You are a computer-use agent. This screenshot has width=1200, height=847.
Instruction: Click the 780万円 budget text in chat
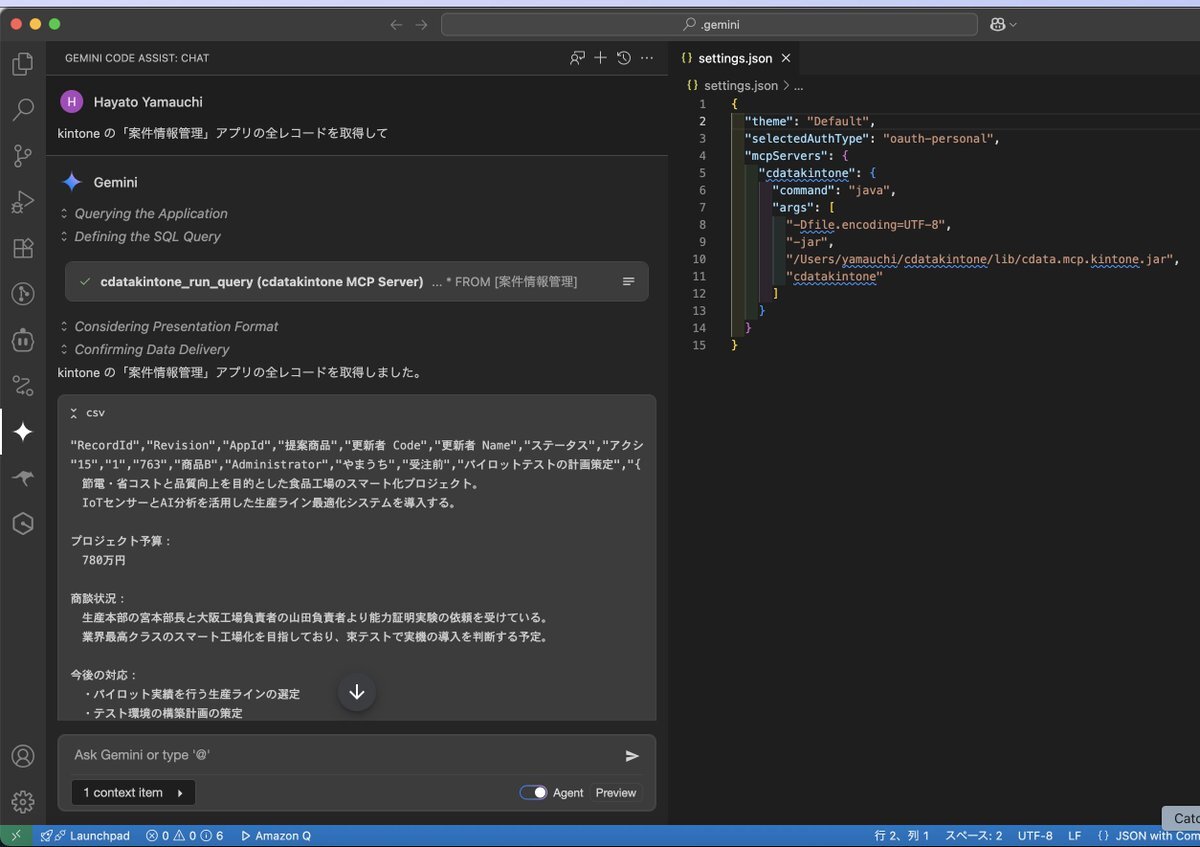[104, 560]
